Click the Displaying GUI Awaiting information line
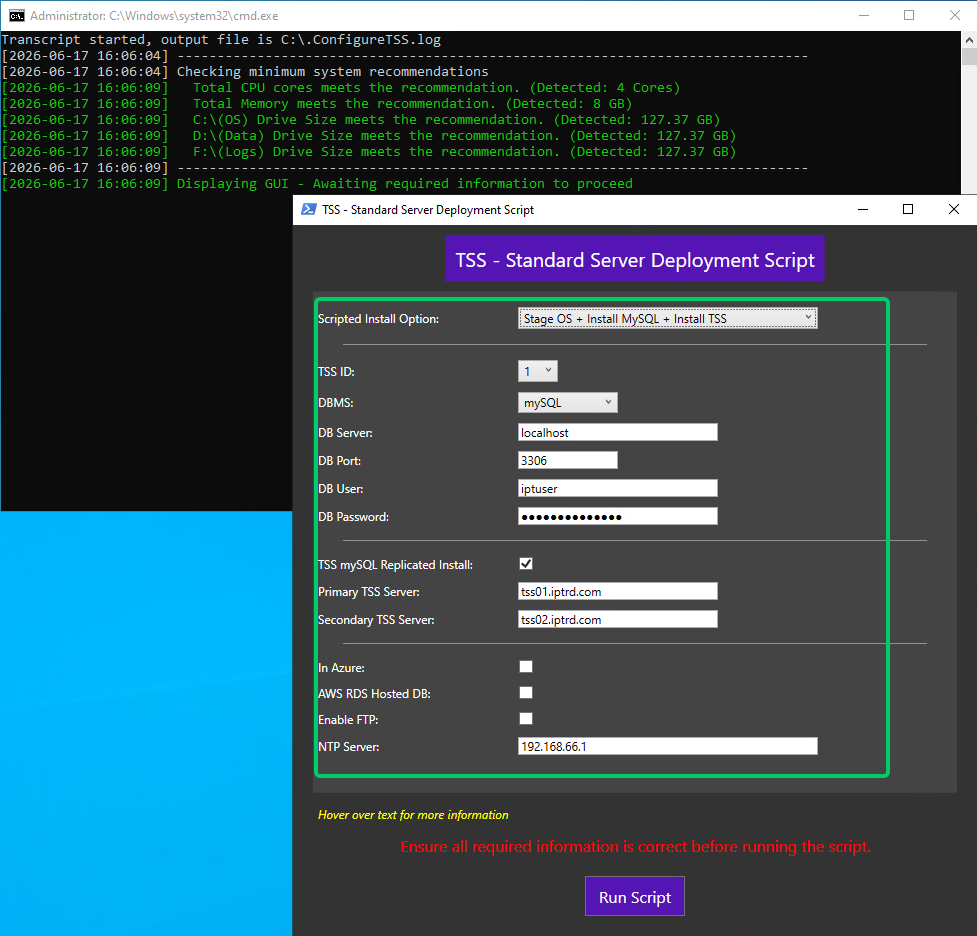Image resolution: width=977 pixels, height=936 pixels. pos(317,183)
